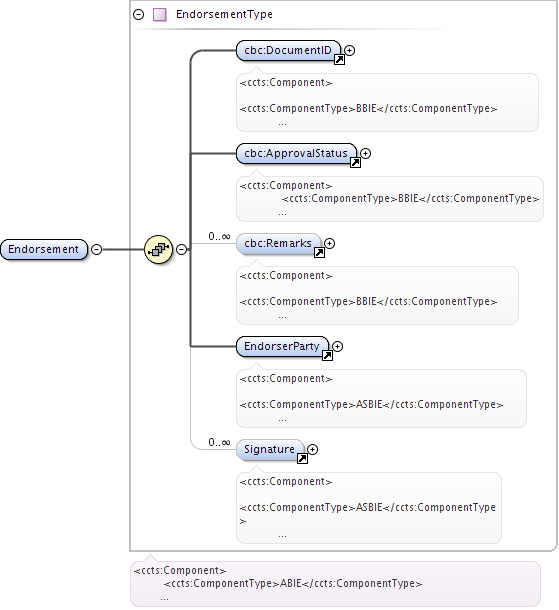Viewport: 559px width, 610px height.
Task: Open cbc:Remarks BBIE annotation box
Action: click(x=377, y=295)
